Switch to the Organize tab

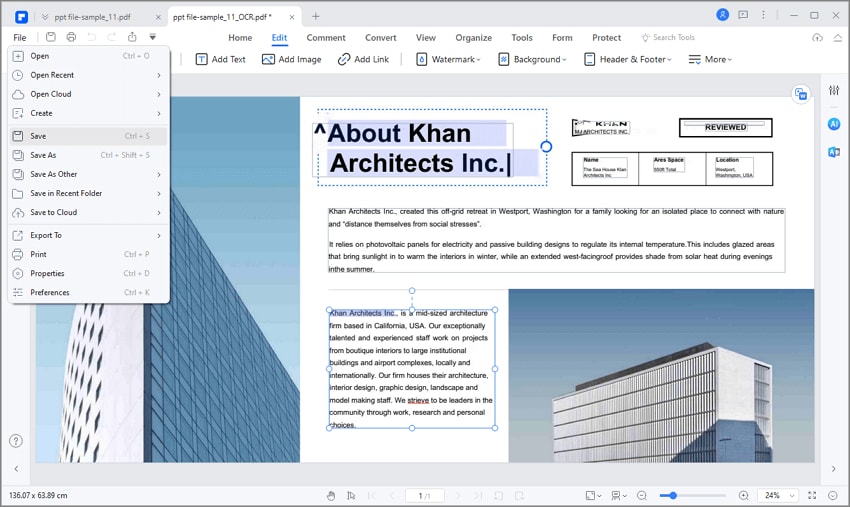473,37
